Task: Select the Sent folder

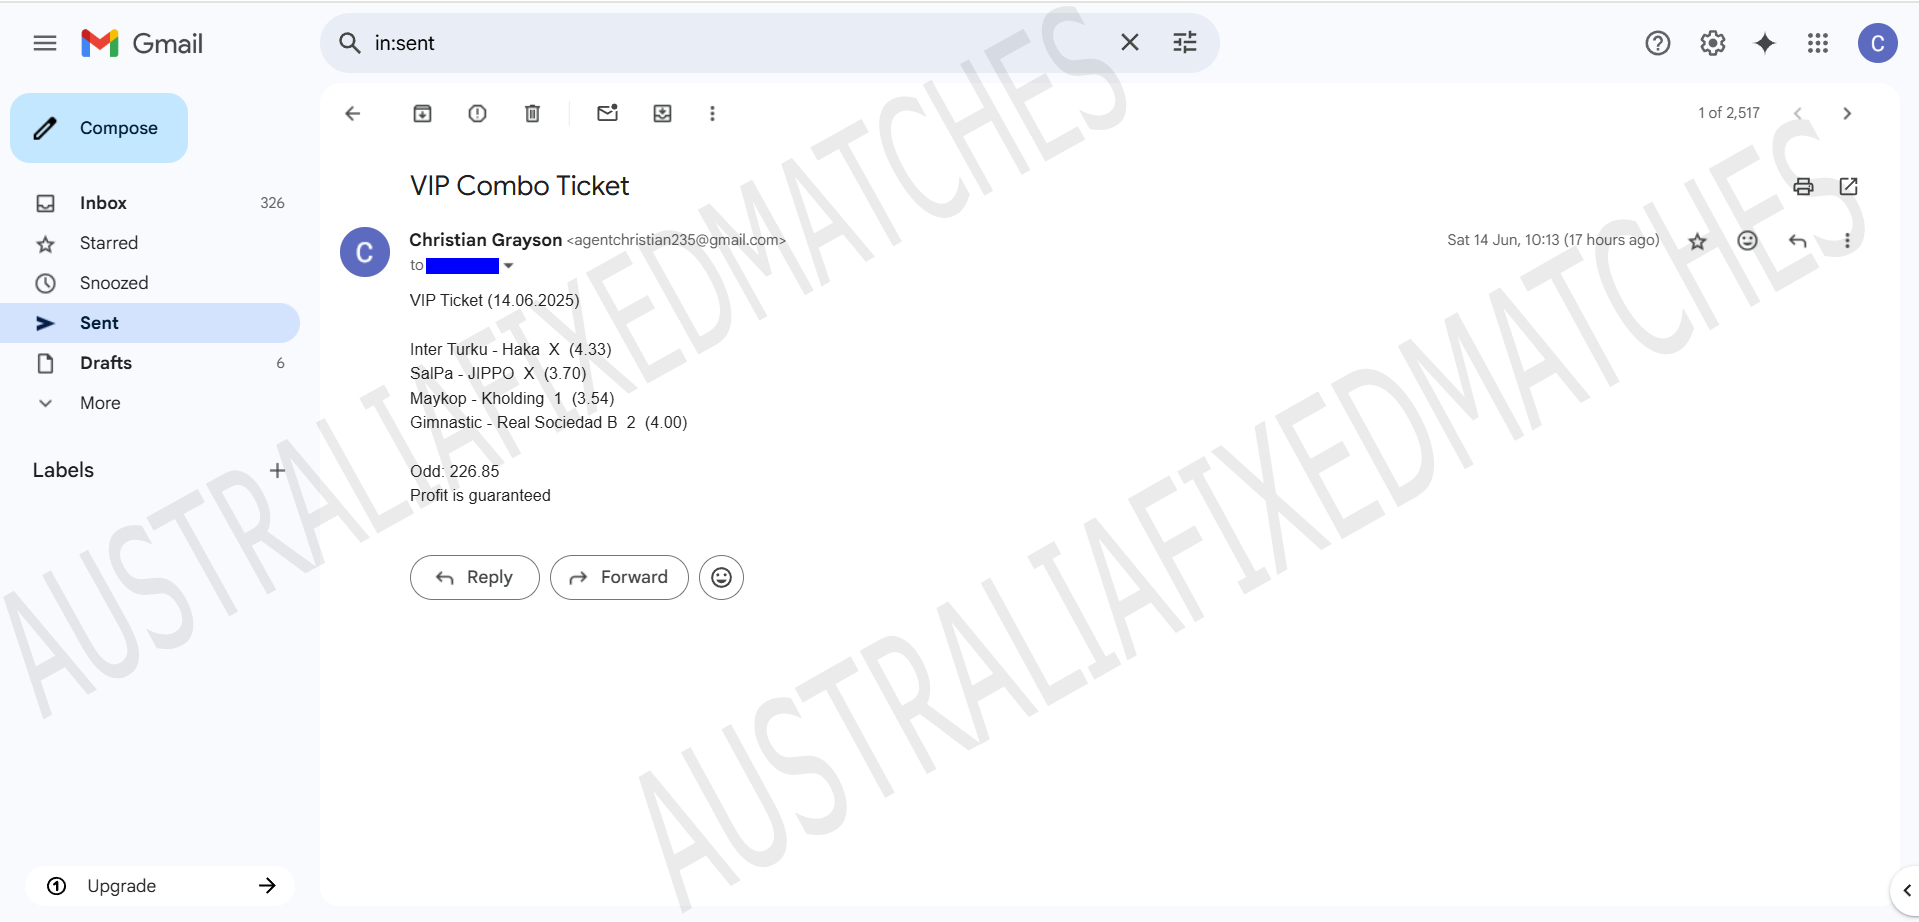Action: click(150, 323)
